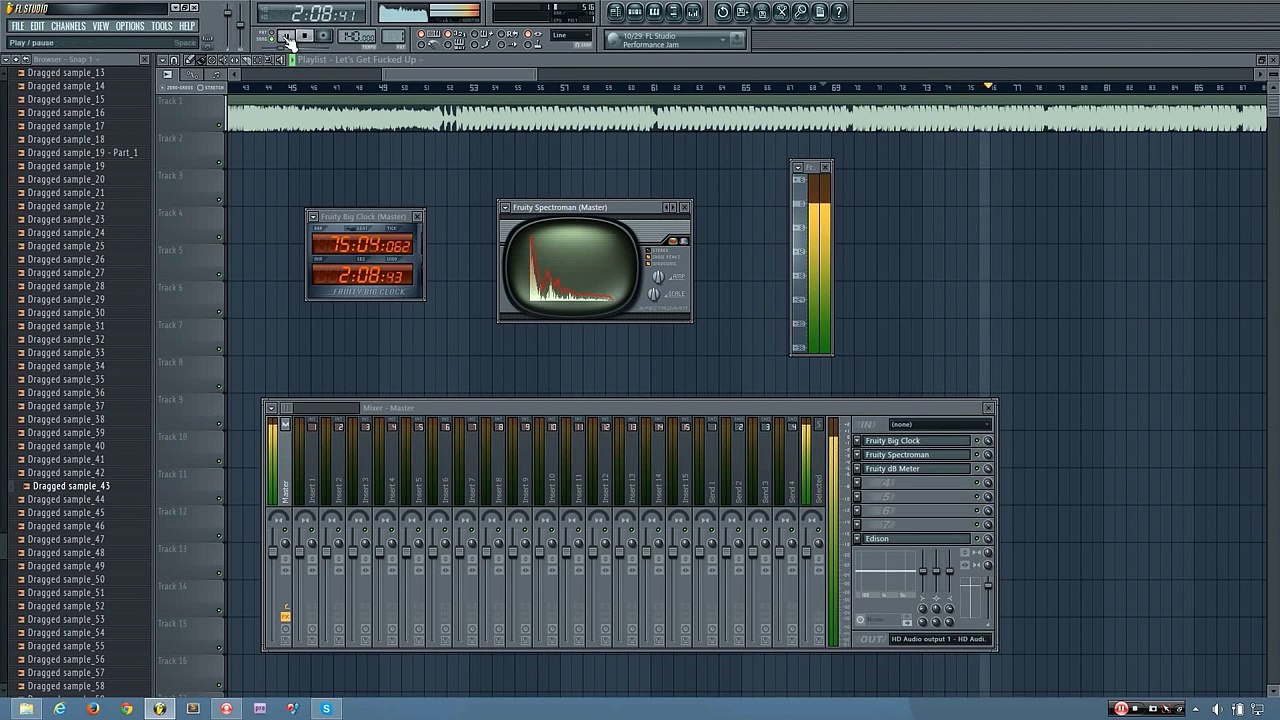Select Dragged sample_58 in the browser
The width and height of the screenshot is (1280, 720).
pos(65,686)
